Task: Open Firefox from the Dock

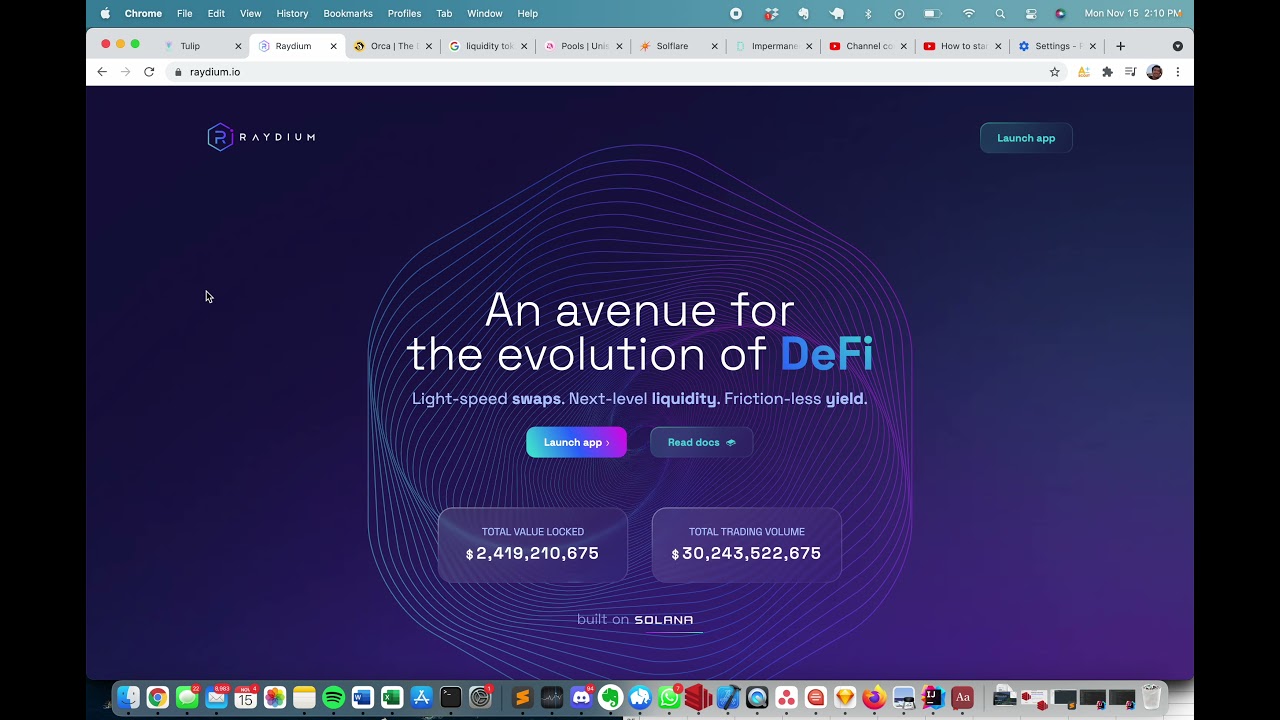Action: (874, 697)
